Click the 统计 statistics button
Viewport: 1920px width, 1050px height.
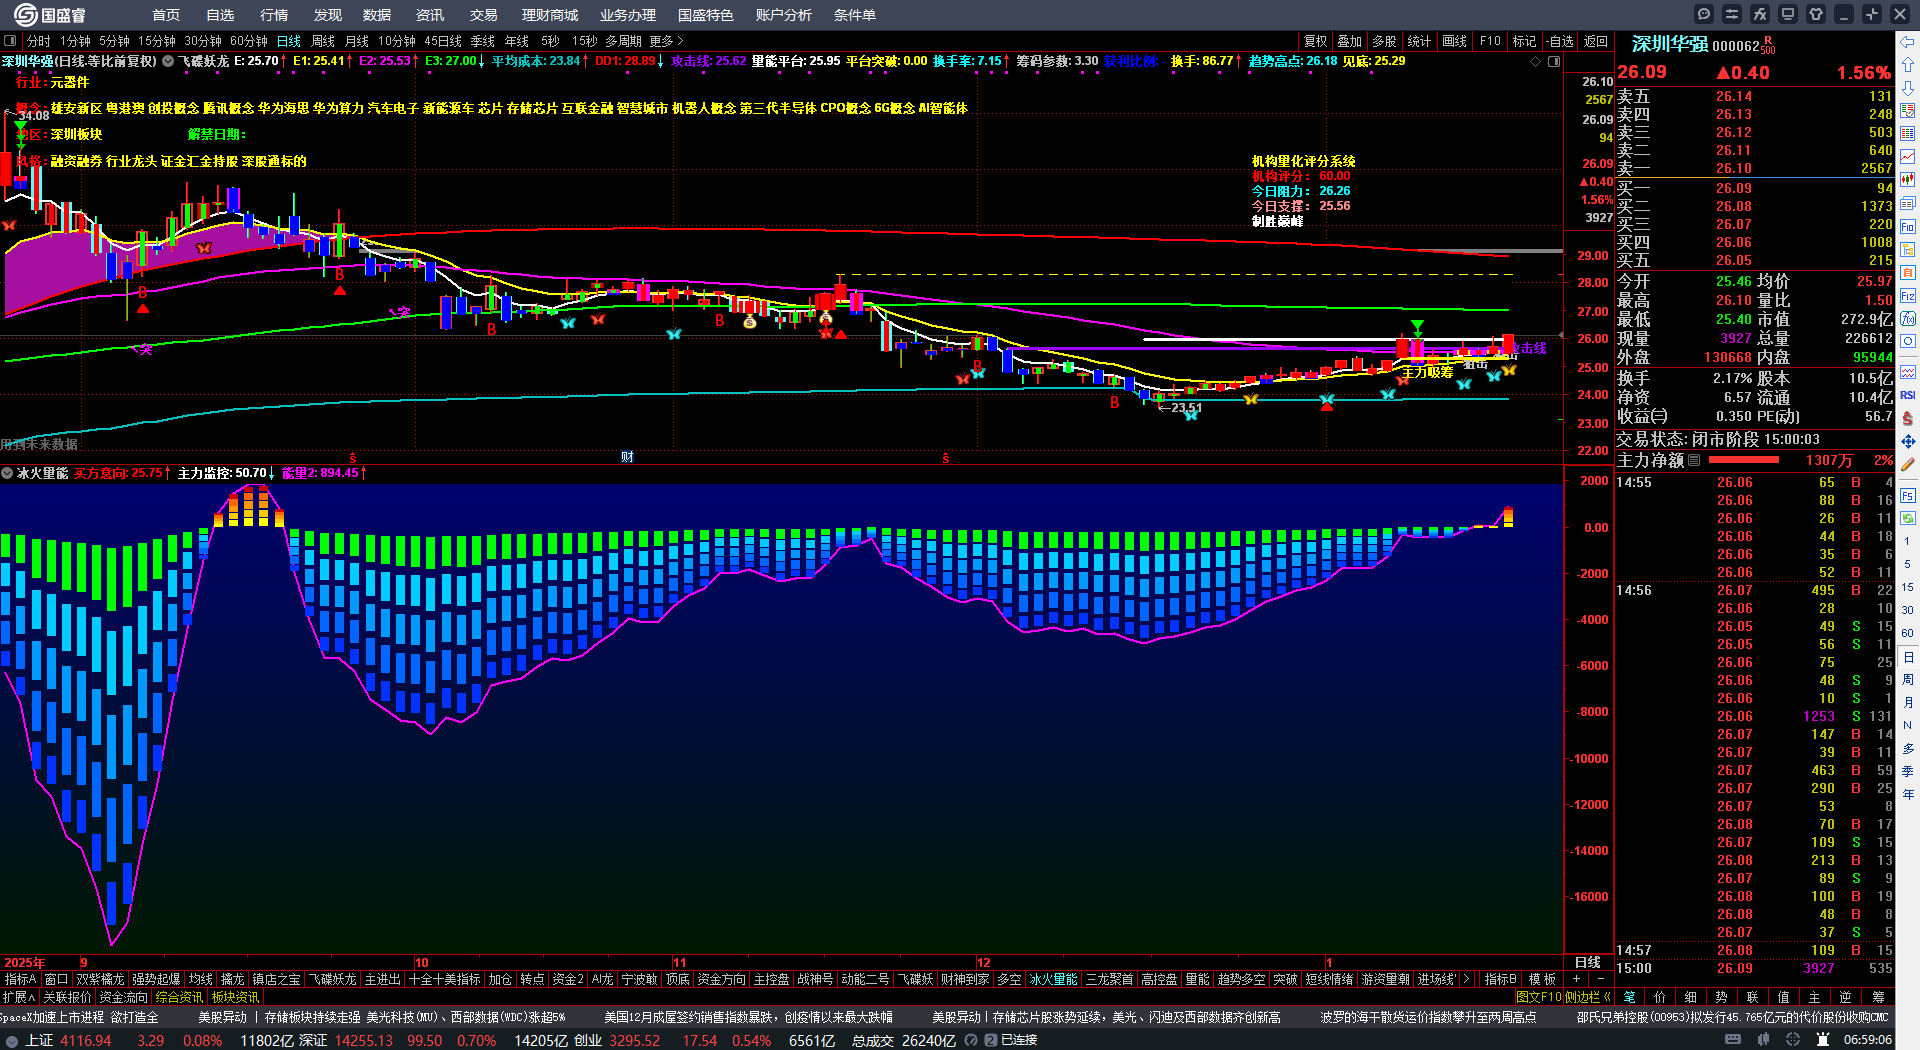1419,41
